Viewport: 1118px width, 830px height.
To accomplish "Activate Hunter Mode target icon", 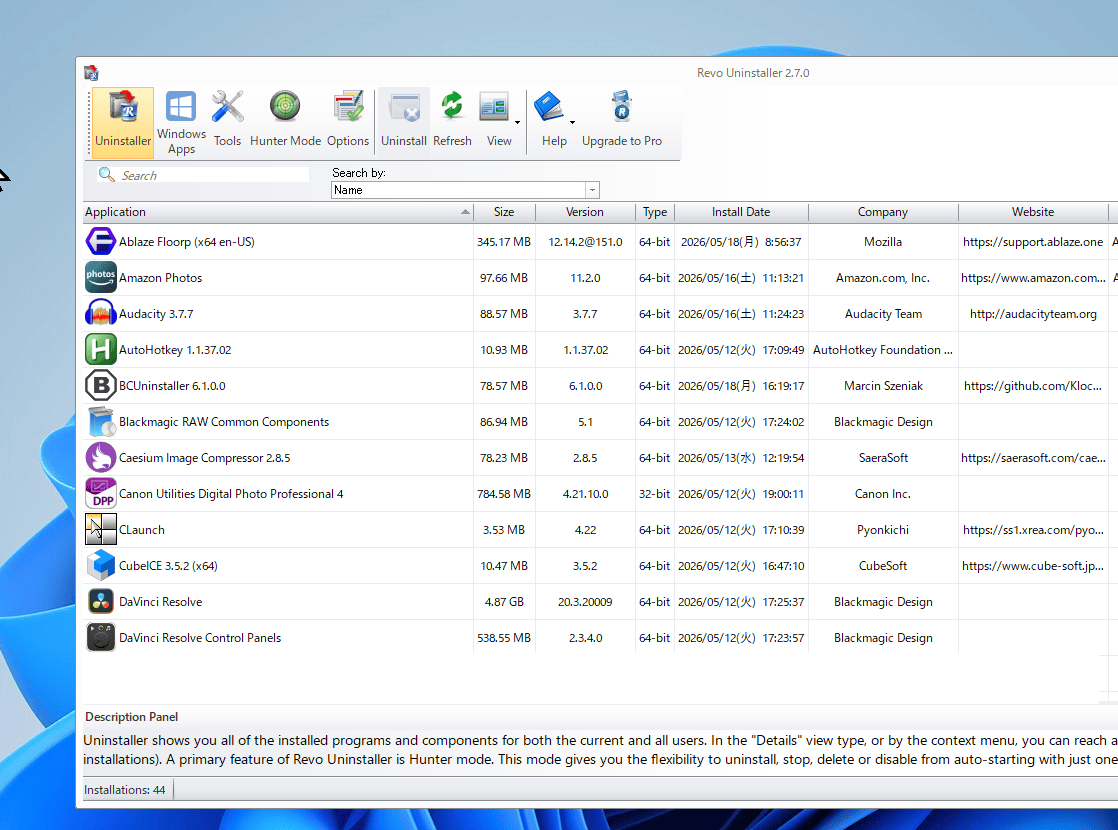I will tap(285, 107).
